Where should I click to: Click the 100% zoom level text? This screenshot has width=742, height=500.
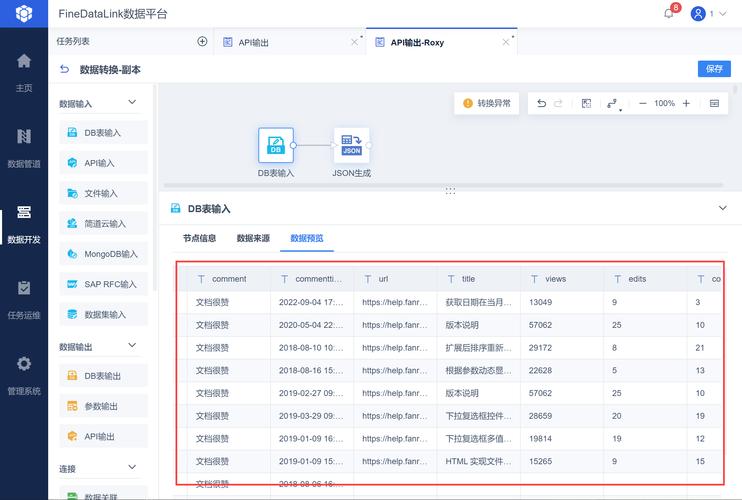pos(664,103)
